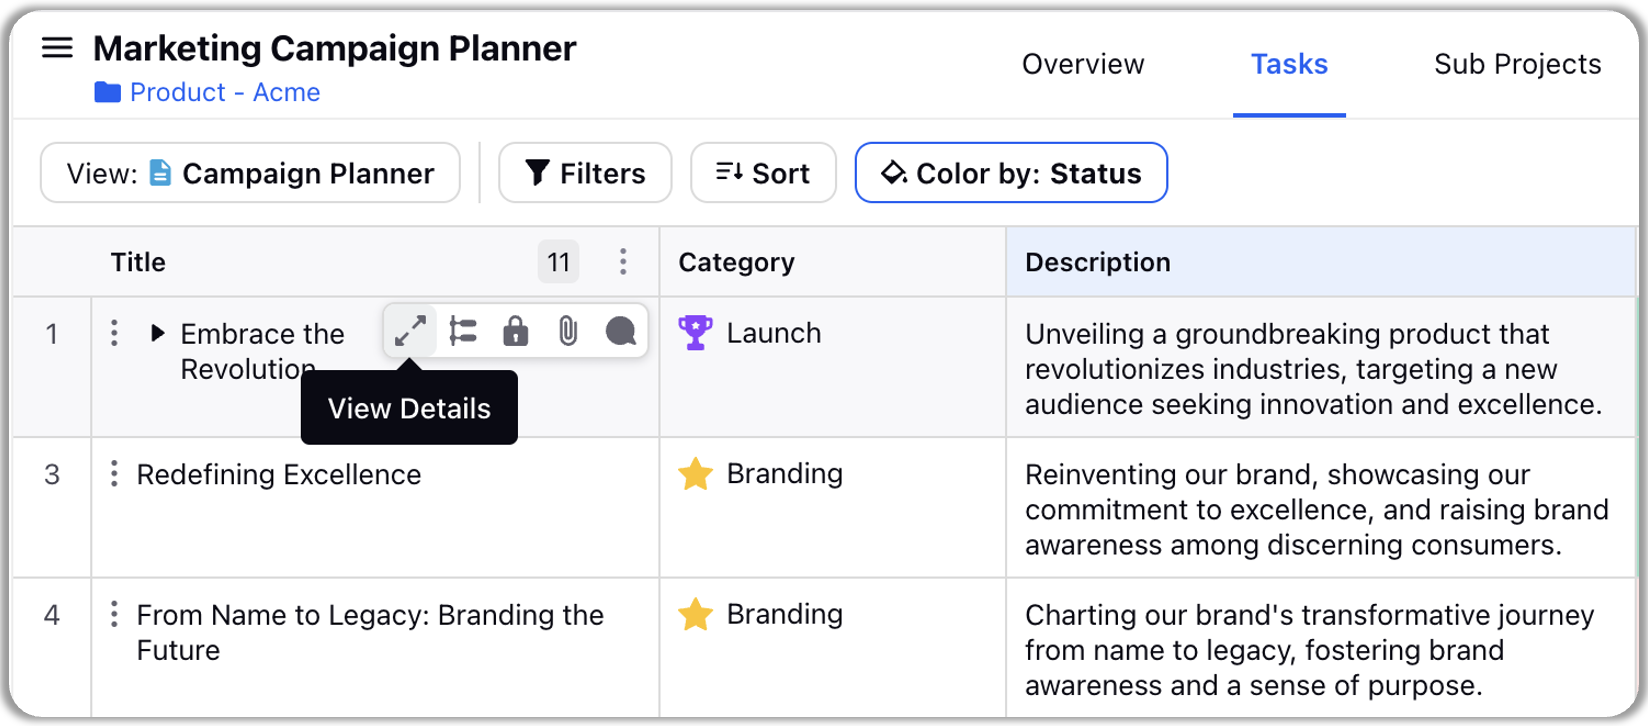Open the row 4 three-dot menu
This screenshot has width=1648, height=726.
(x=114, y=614)
